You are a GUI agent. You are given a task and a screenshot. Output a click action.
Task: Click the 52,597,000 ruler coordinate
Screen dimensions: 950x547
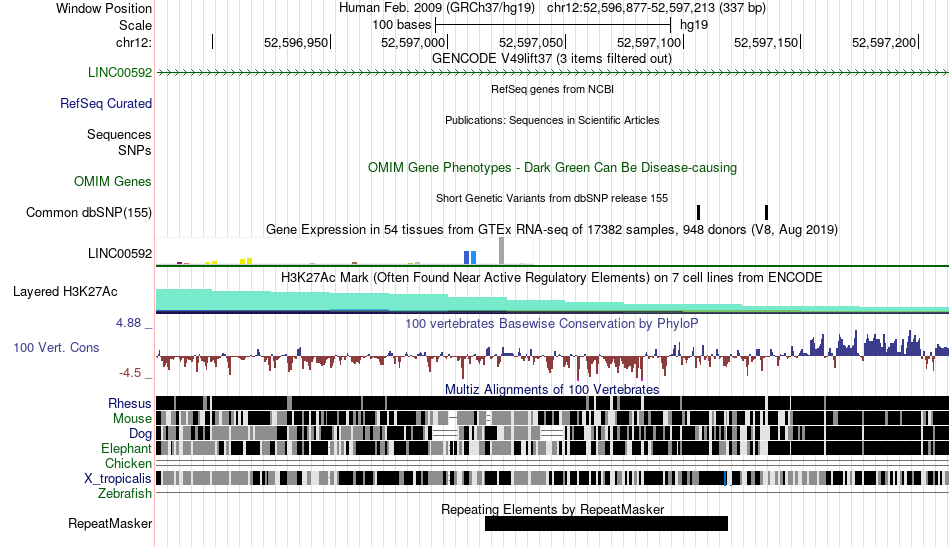click(413, 43)
